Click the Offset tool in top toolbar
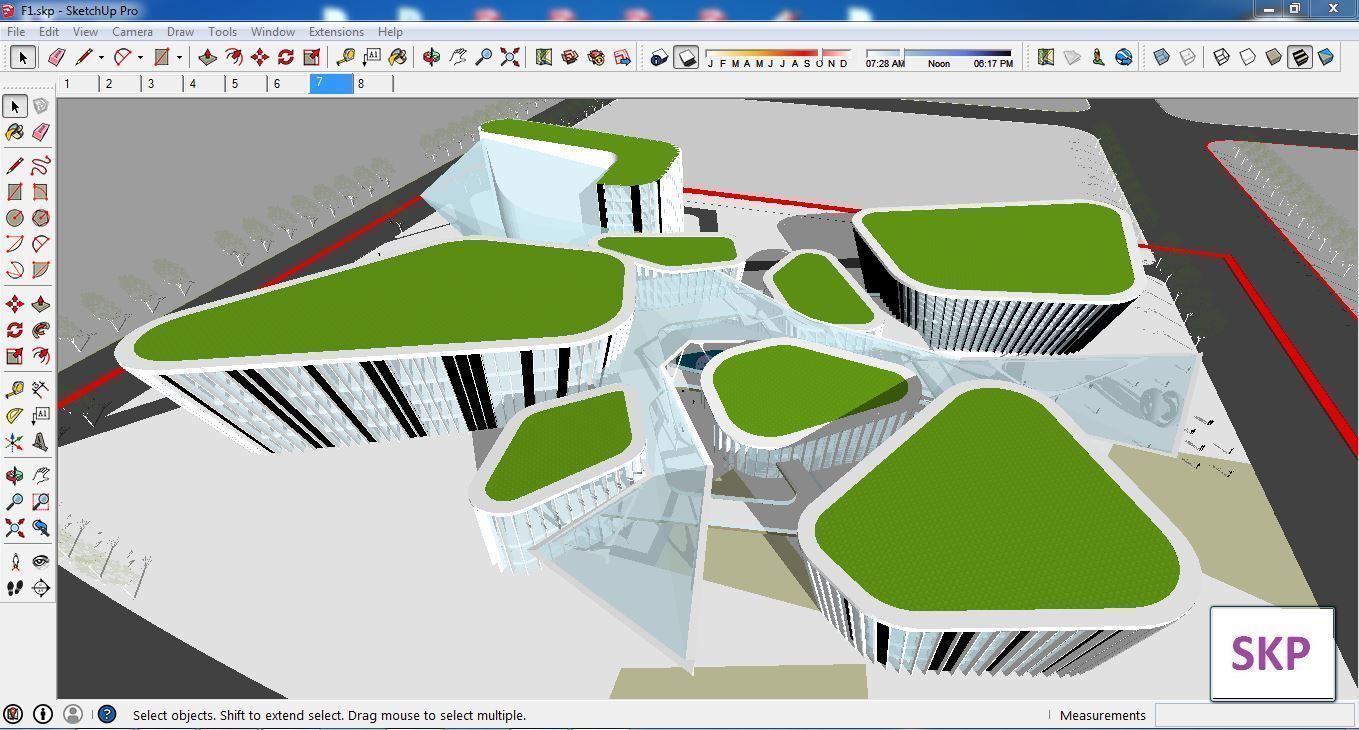 click(233, 58)
